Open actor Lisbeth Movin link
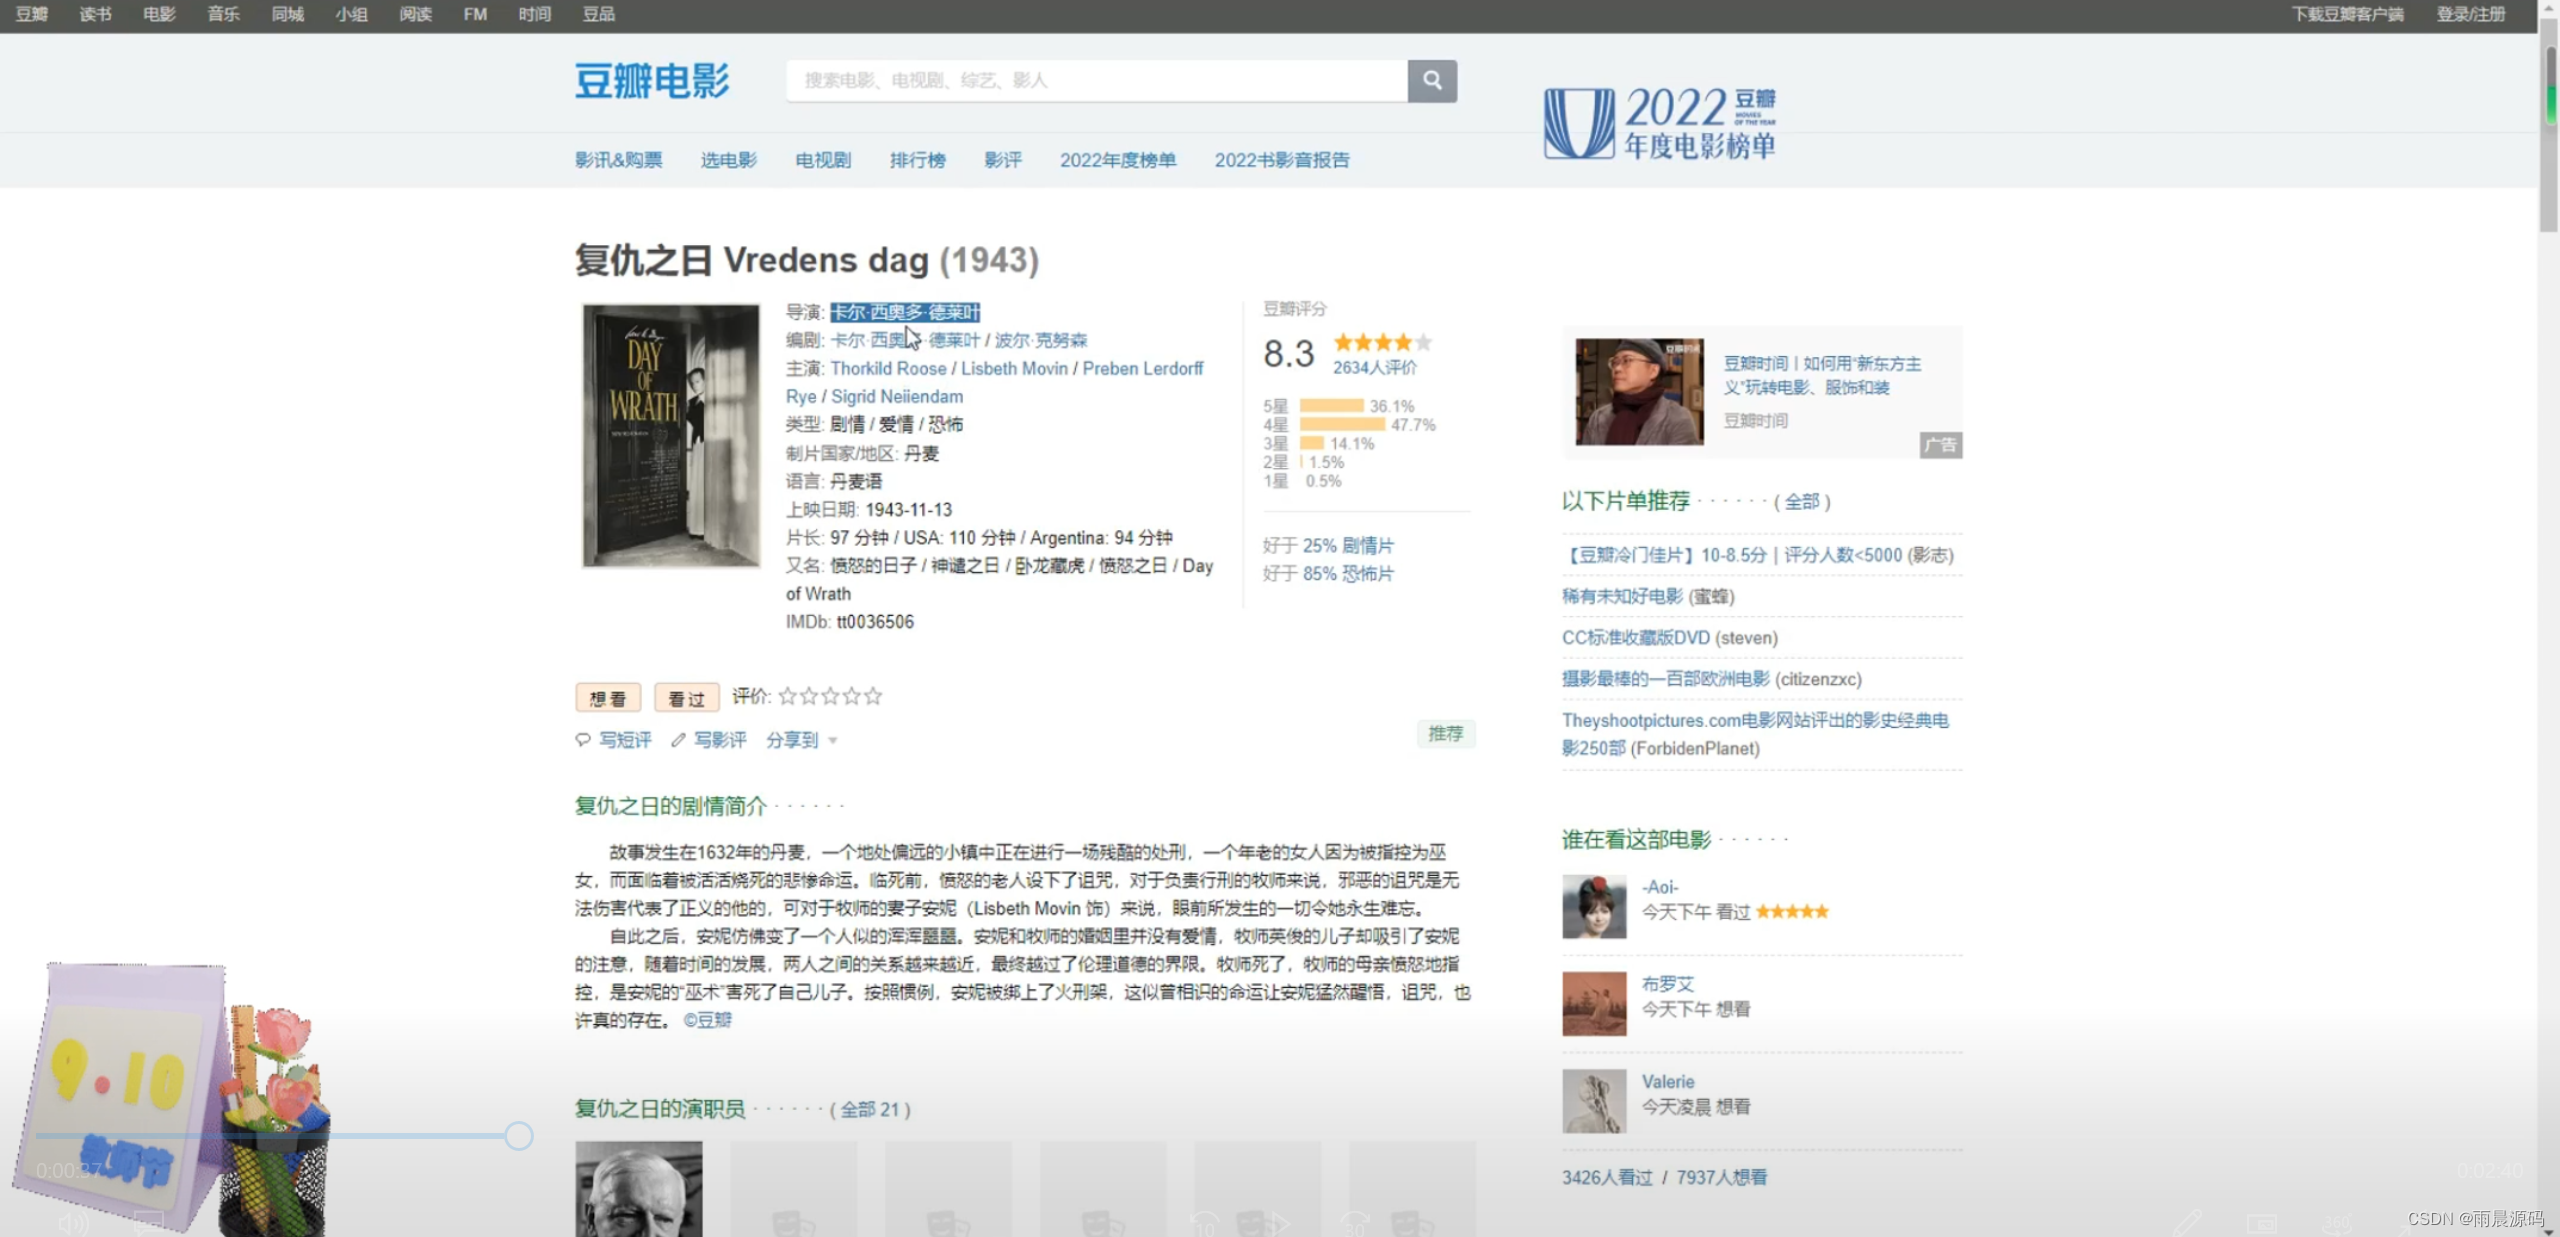The image size is (2560, 1237). [1014, 368]
